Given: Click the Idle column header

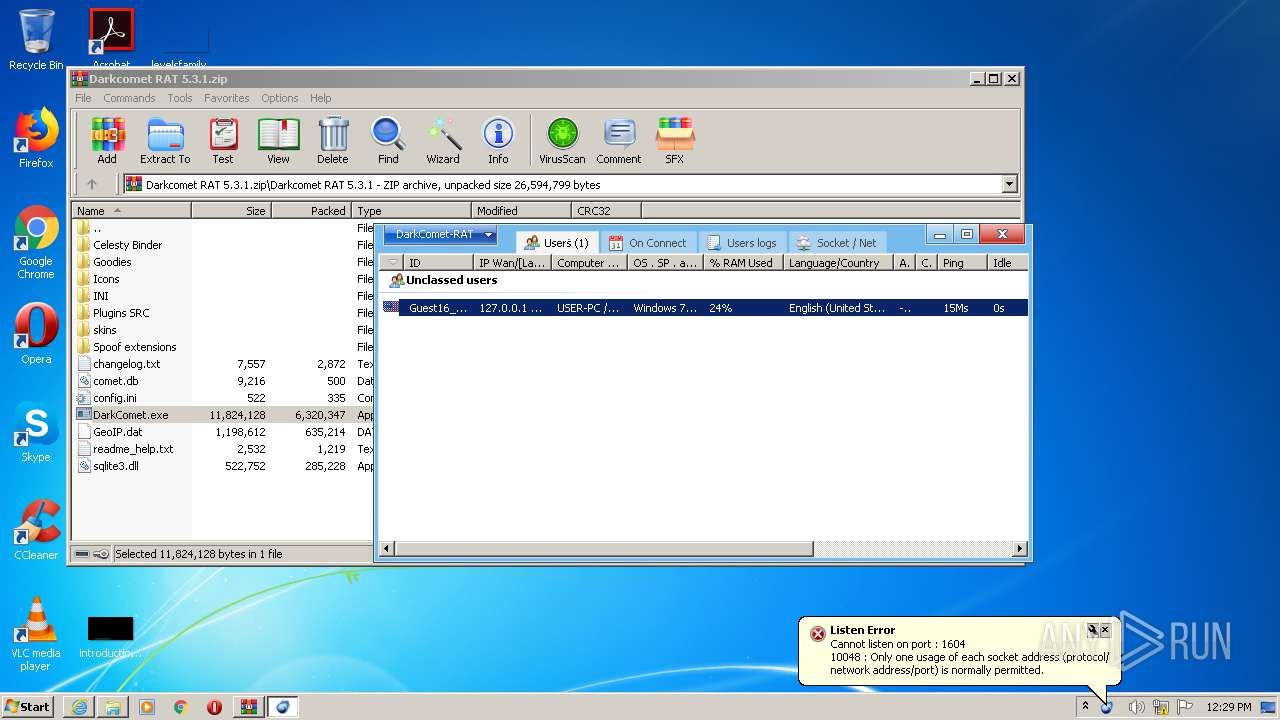Looking at the screenshot, I should pyautogui.click(x=1008, y=263).
